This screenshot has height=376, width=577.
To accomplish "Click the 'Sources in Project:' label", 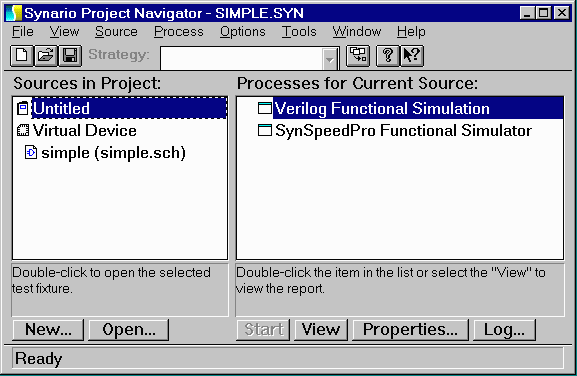I will pyautogui.click(x=87, y=84).
